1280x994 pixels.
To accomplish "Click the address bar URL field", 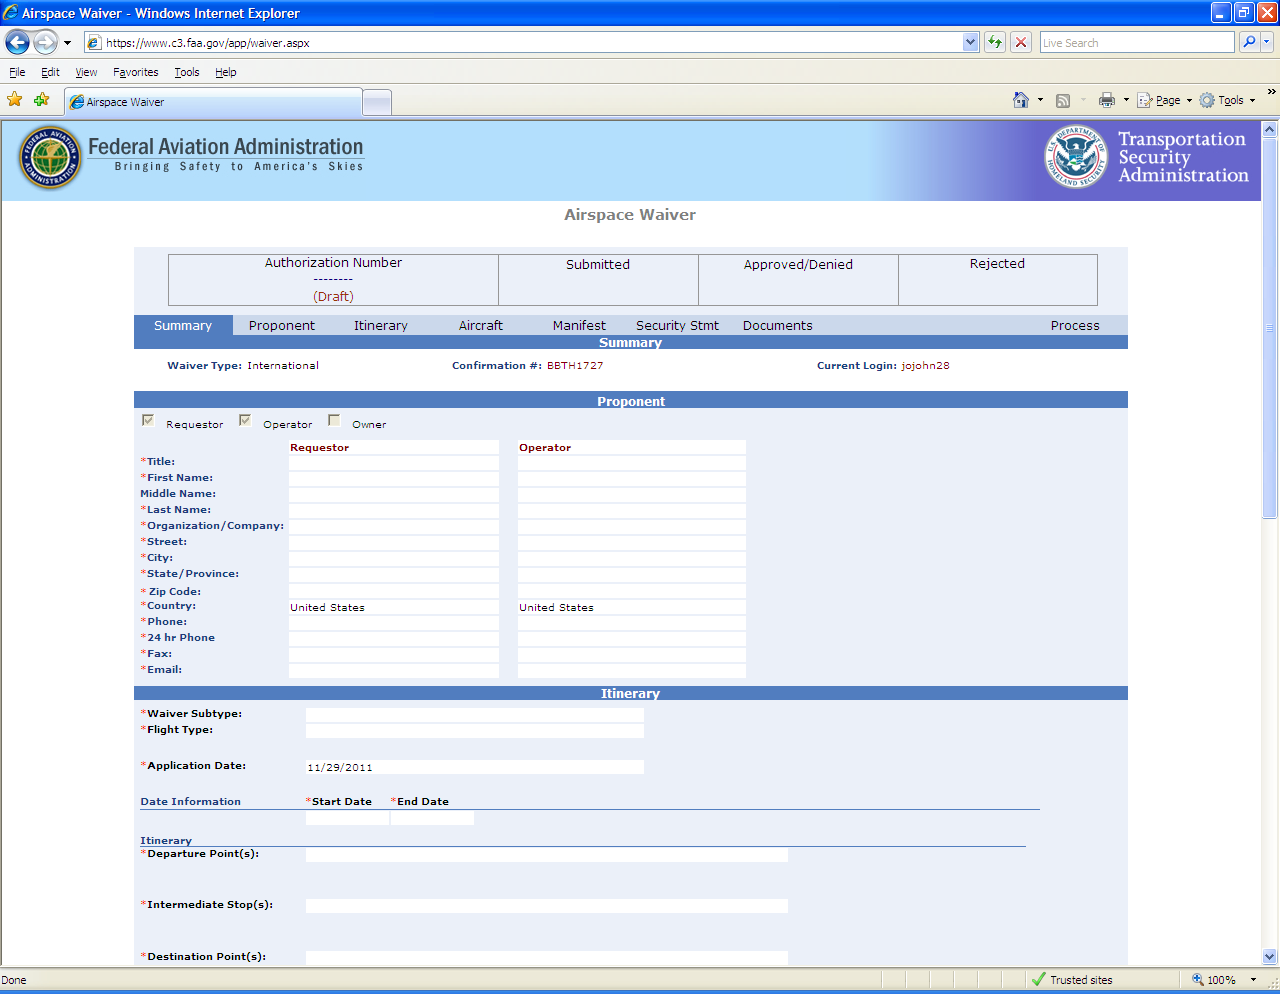I will point(523,43).
